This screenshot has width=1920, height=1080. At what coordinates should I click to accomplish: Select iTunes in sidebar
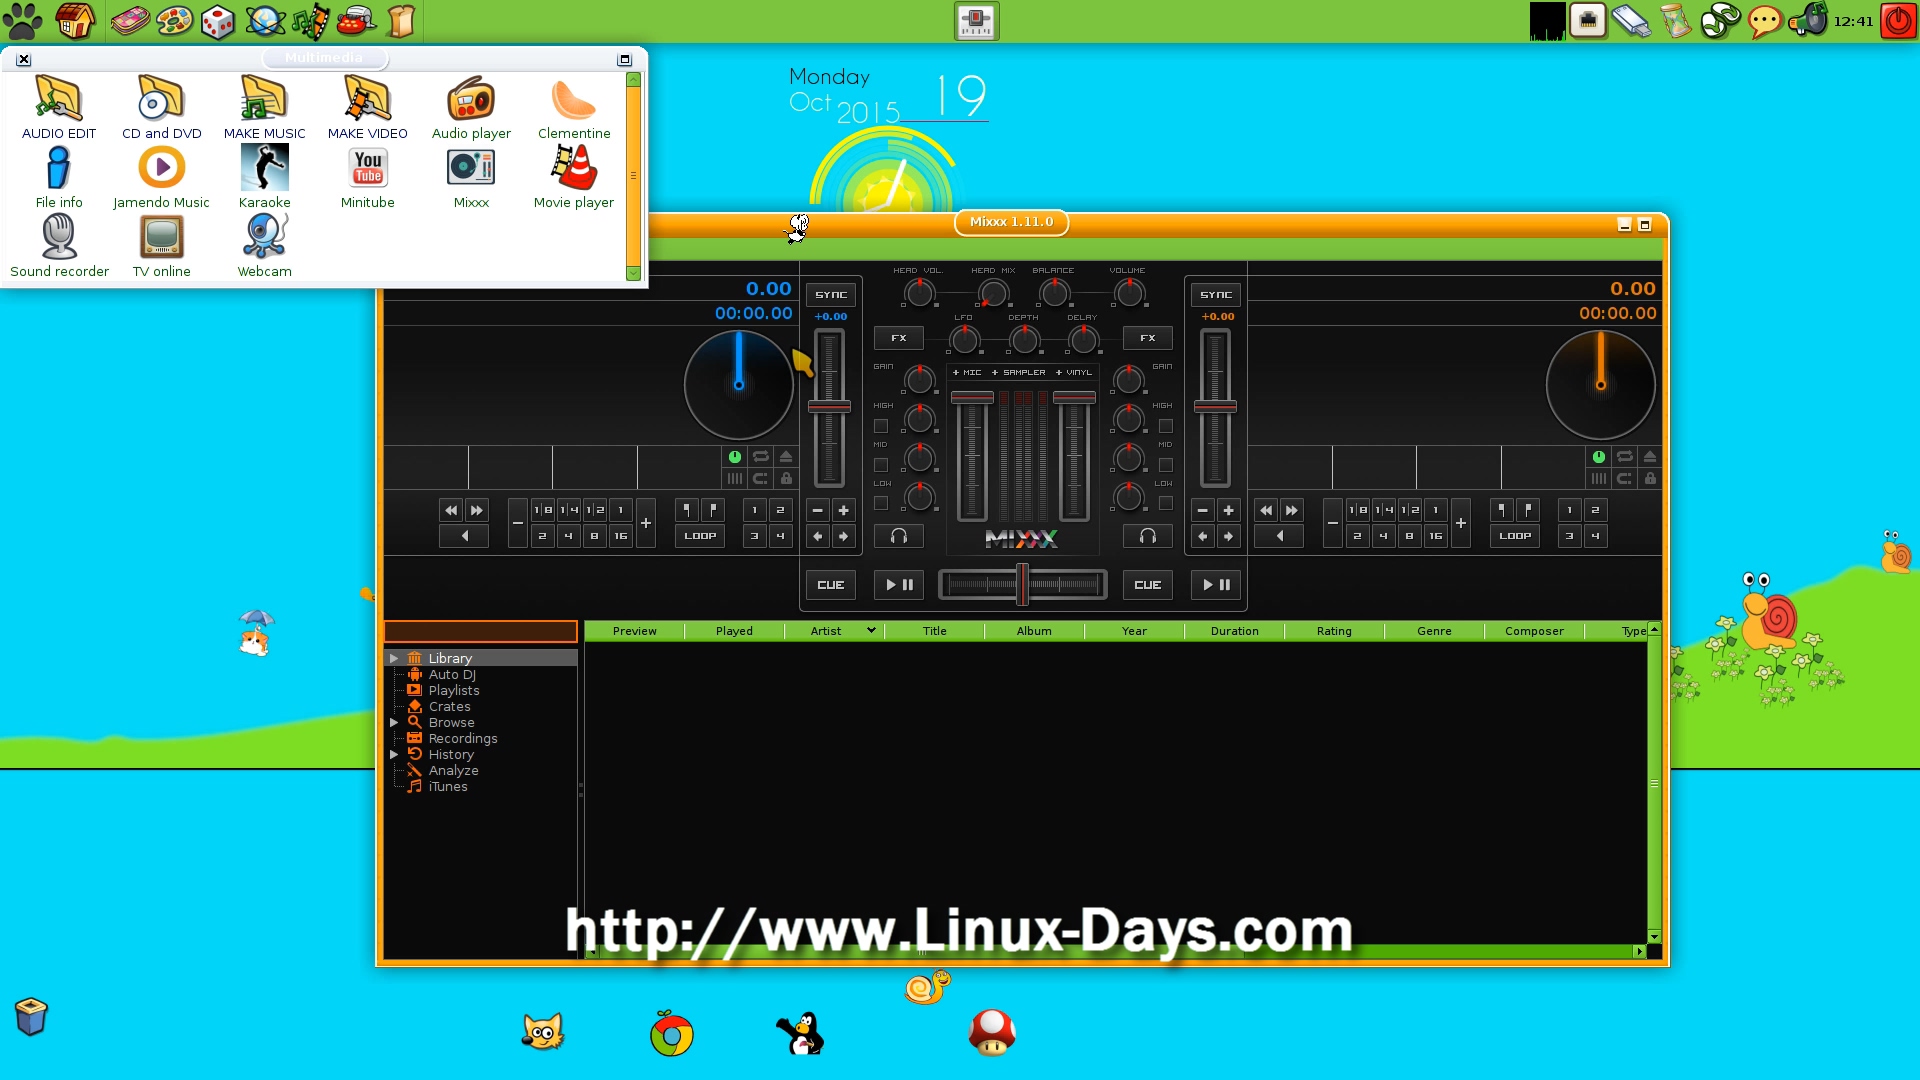[x=447, y=786]
